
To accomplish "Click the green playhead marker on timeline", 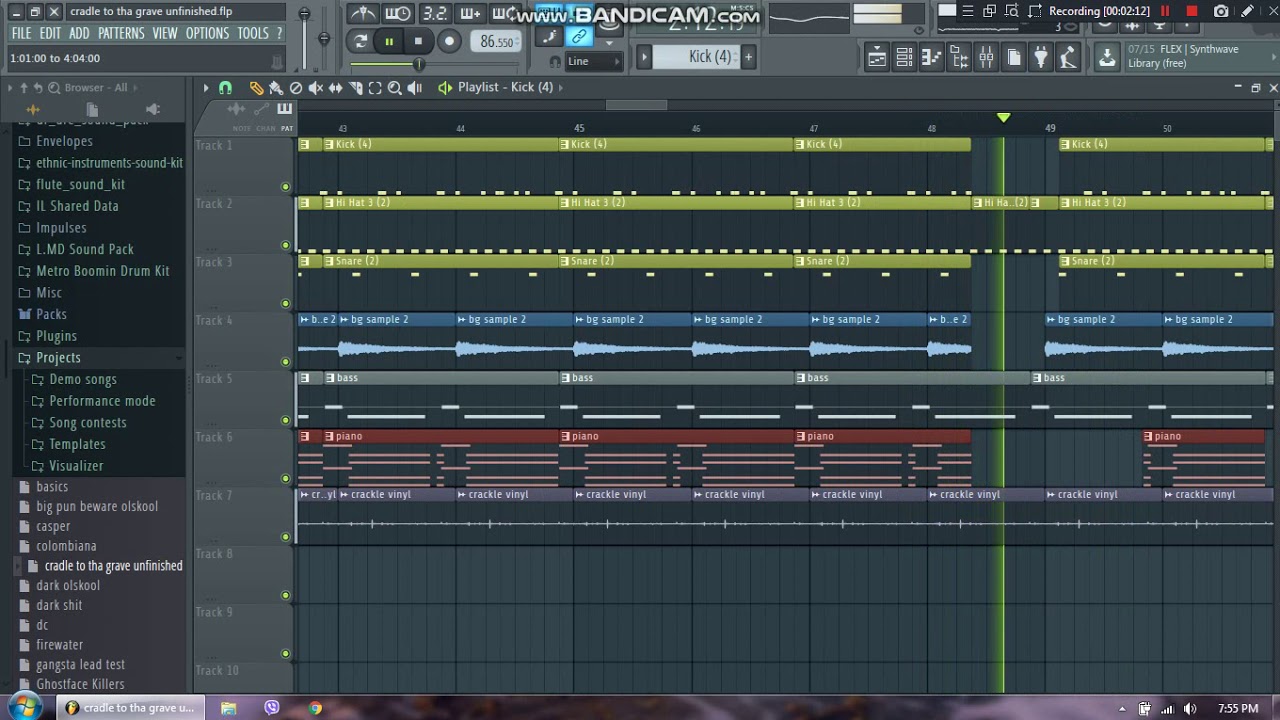I will point(1003,118).
